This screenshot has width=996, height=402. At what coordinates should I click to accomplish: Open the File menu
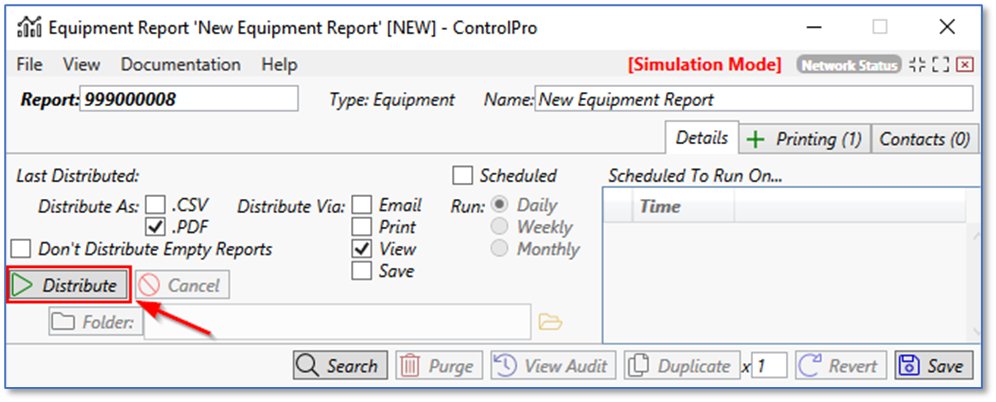(29, 65)
